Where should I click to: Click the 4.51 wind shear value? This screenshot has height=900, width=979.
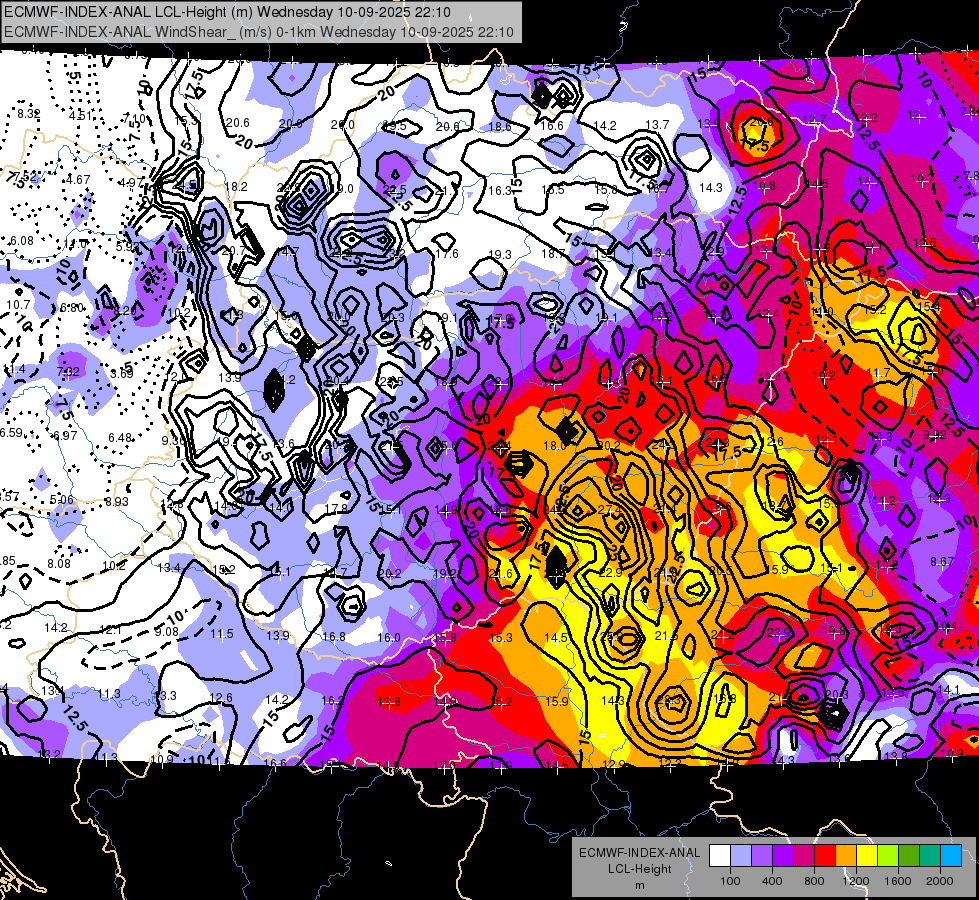click(x=81, y=116)
